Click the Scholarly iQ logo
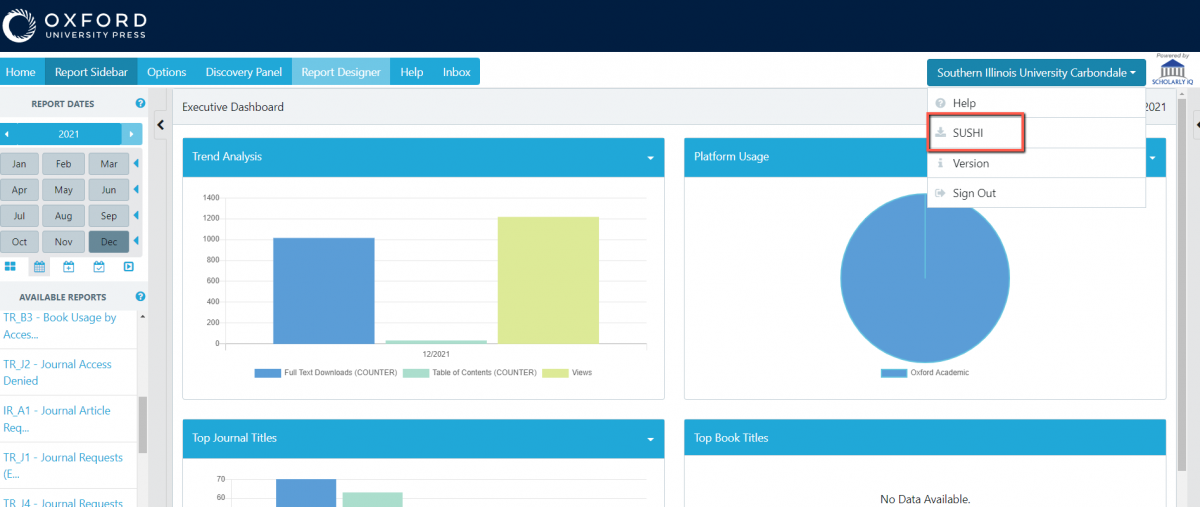 1170,72
